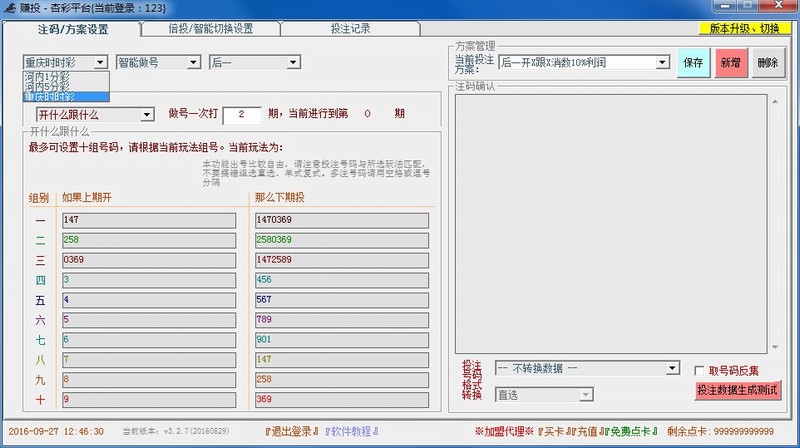Switch to the 倍投/智能切换设置 tab
Image resolution: width=800 pixels, height=448 pixels.
tap(210, 29)
